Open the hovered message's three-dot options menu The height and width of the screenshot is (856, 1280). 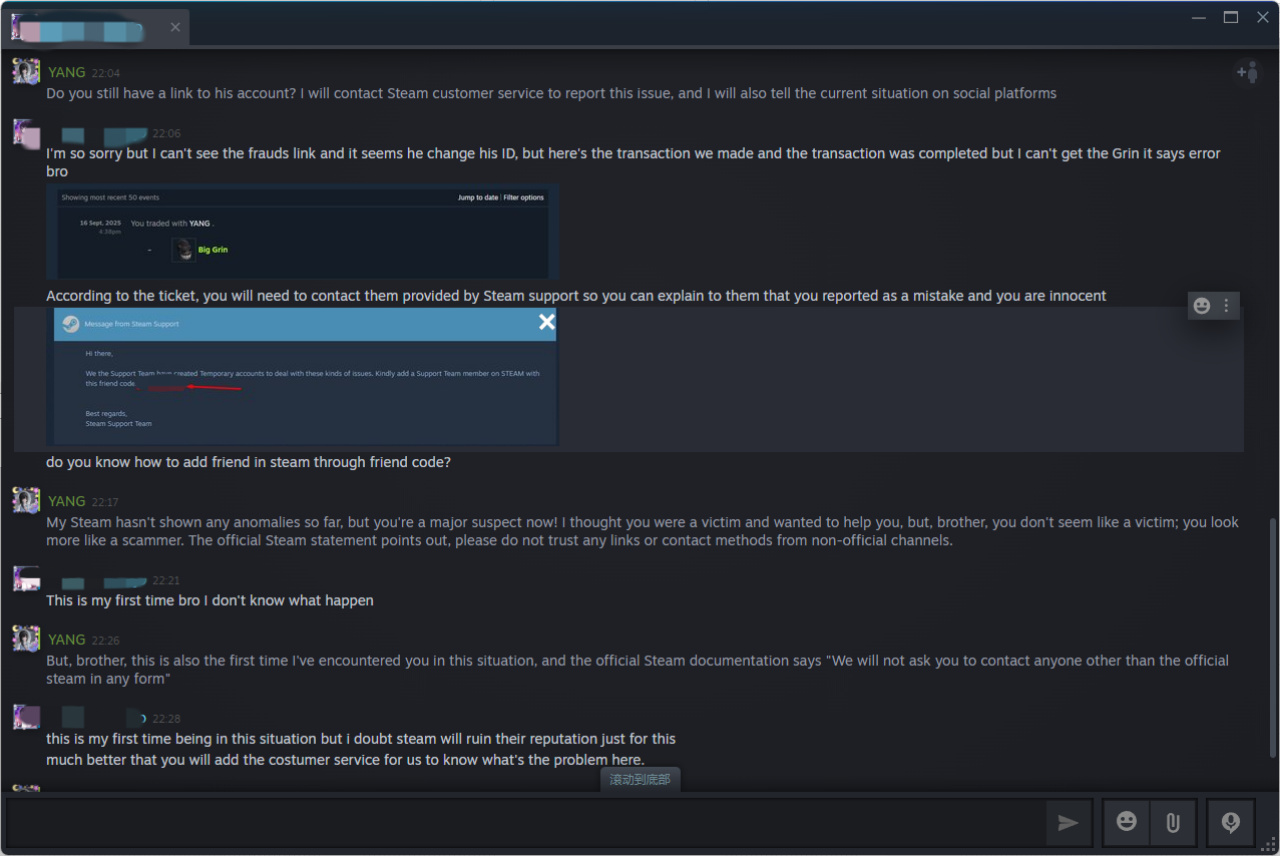point(1227,306)
